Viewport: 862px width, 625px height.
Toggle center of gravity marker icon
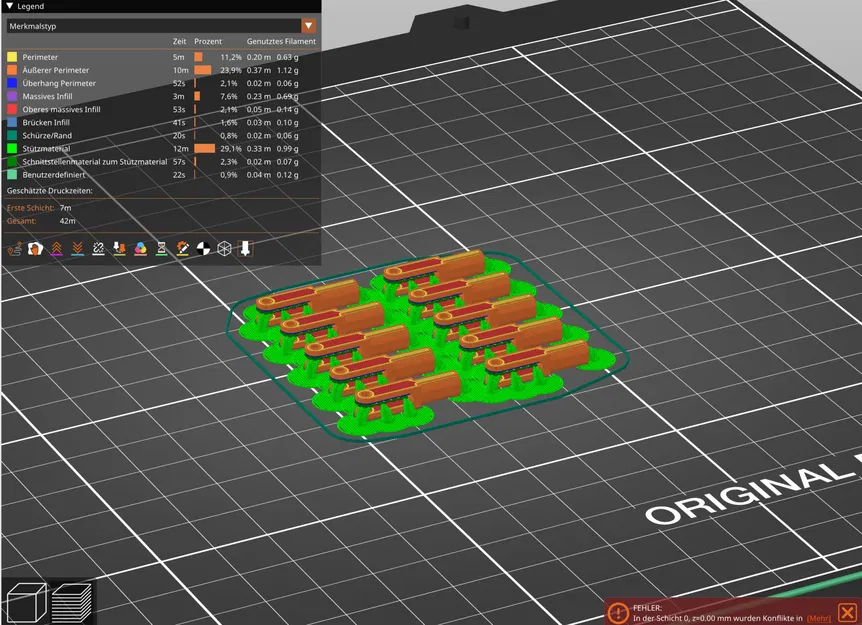click(203, 249)
